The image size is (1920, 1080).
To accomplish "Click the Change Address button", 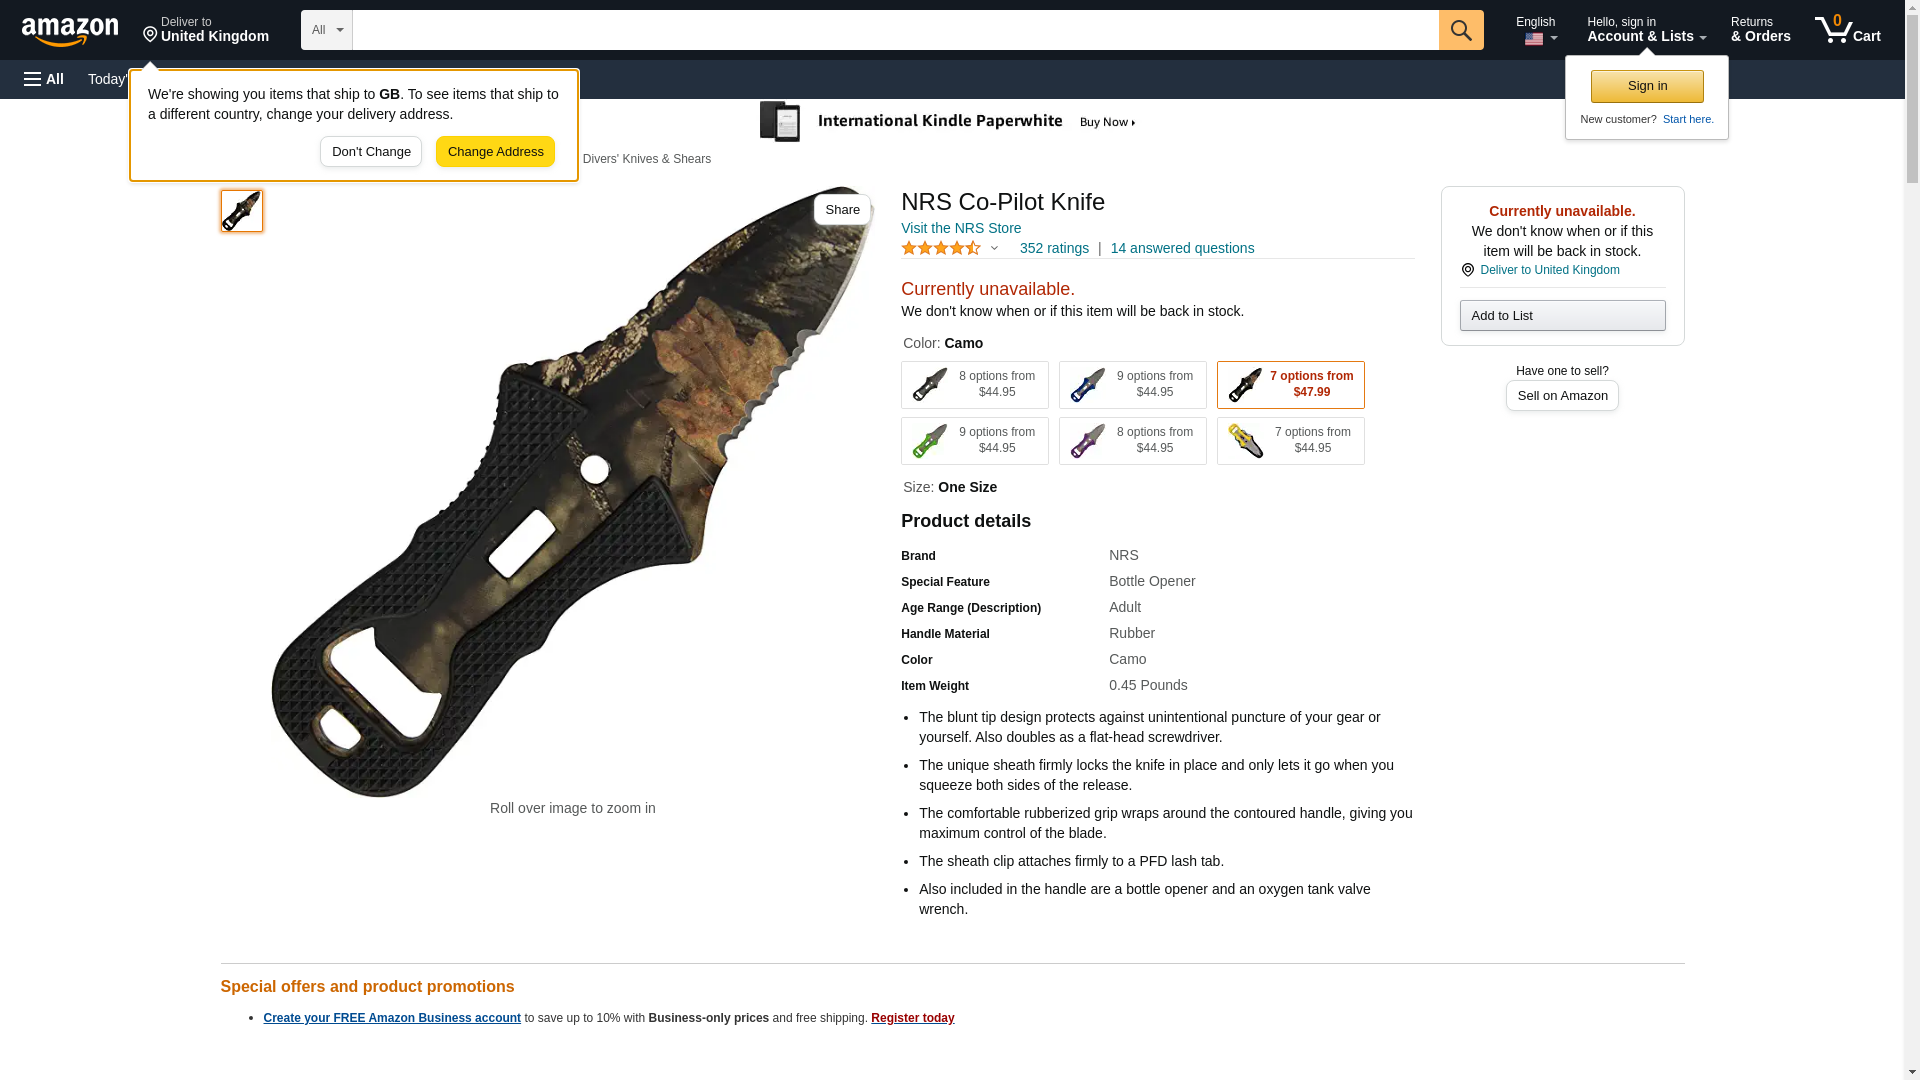I will pos(495,152).
